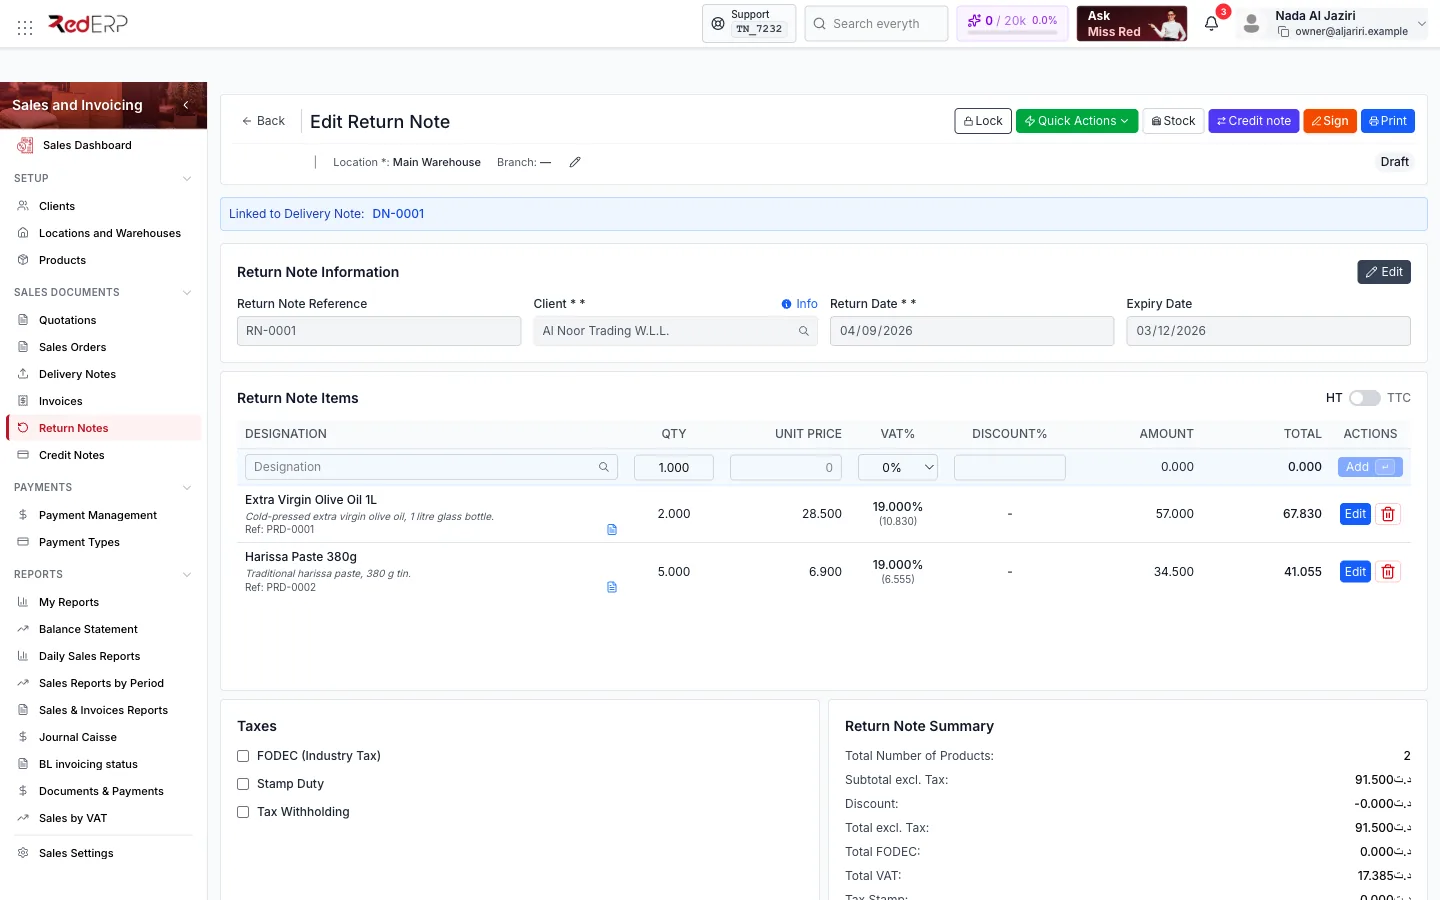Open the document icon for Extra Virgin Olive Oil
The height and width of the screenshot is (900, 1440).
[612, 529]
